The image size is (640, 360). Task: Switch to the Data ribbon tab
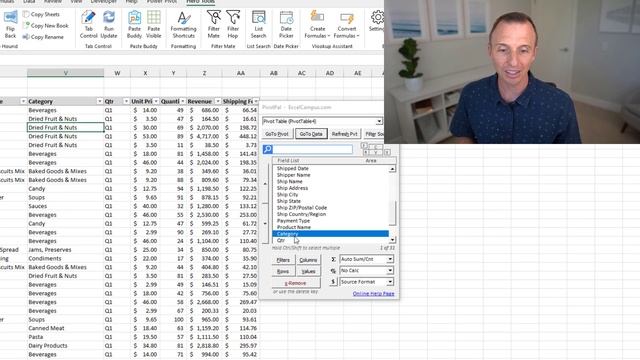(29, 2)
